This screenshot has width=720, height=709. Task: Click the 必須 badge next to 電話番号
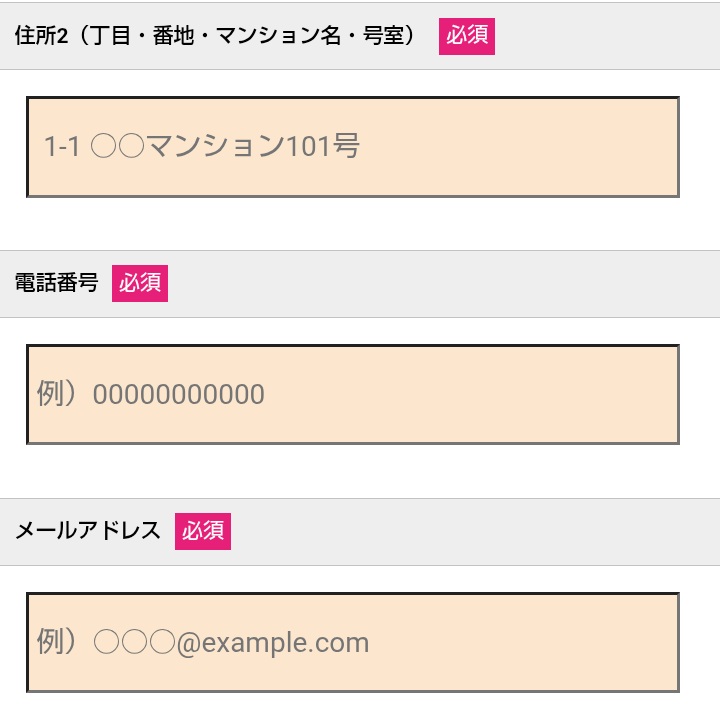tap(140, 284)
